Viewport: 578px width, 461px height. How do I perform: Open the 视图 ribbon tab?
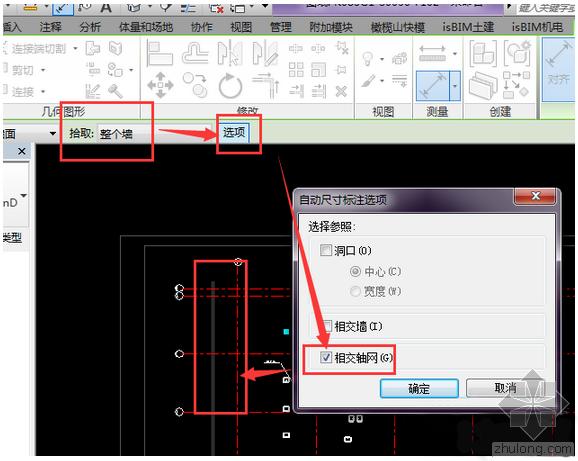[x=241, y=27]
